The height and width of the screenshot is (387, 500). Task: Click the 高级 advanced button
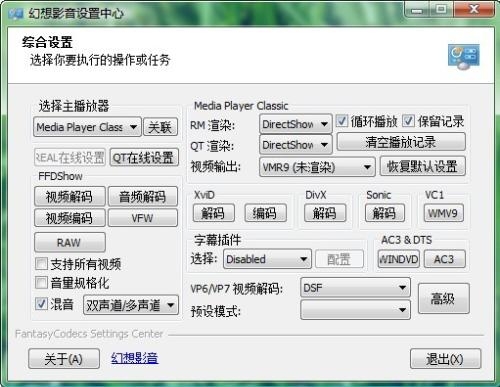(x=443, y=298)
